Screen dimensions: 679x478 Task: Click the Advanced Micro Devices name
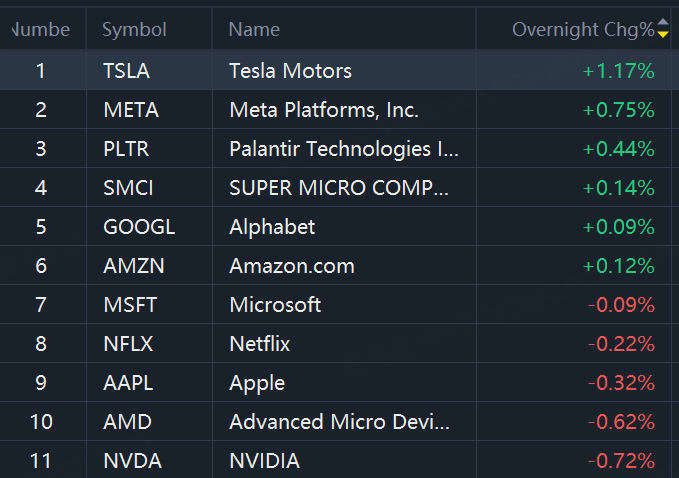(339, 422)
